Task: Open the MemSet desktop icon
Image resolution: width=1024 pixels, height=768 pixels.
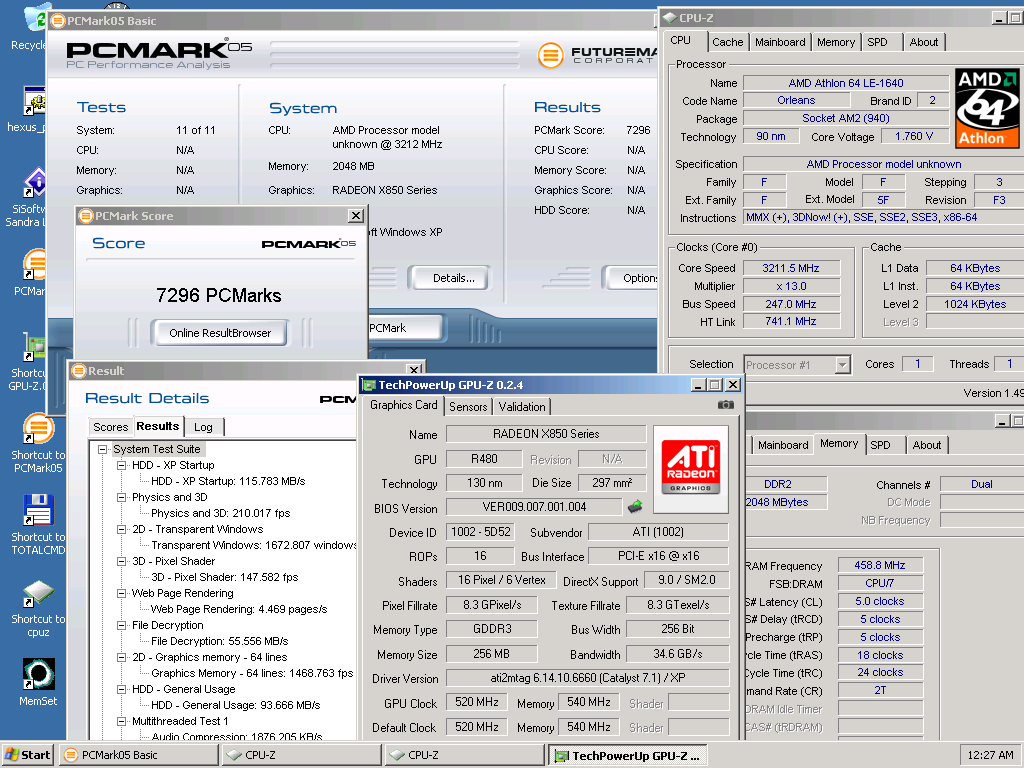Action: [x=38, y=675]
